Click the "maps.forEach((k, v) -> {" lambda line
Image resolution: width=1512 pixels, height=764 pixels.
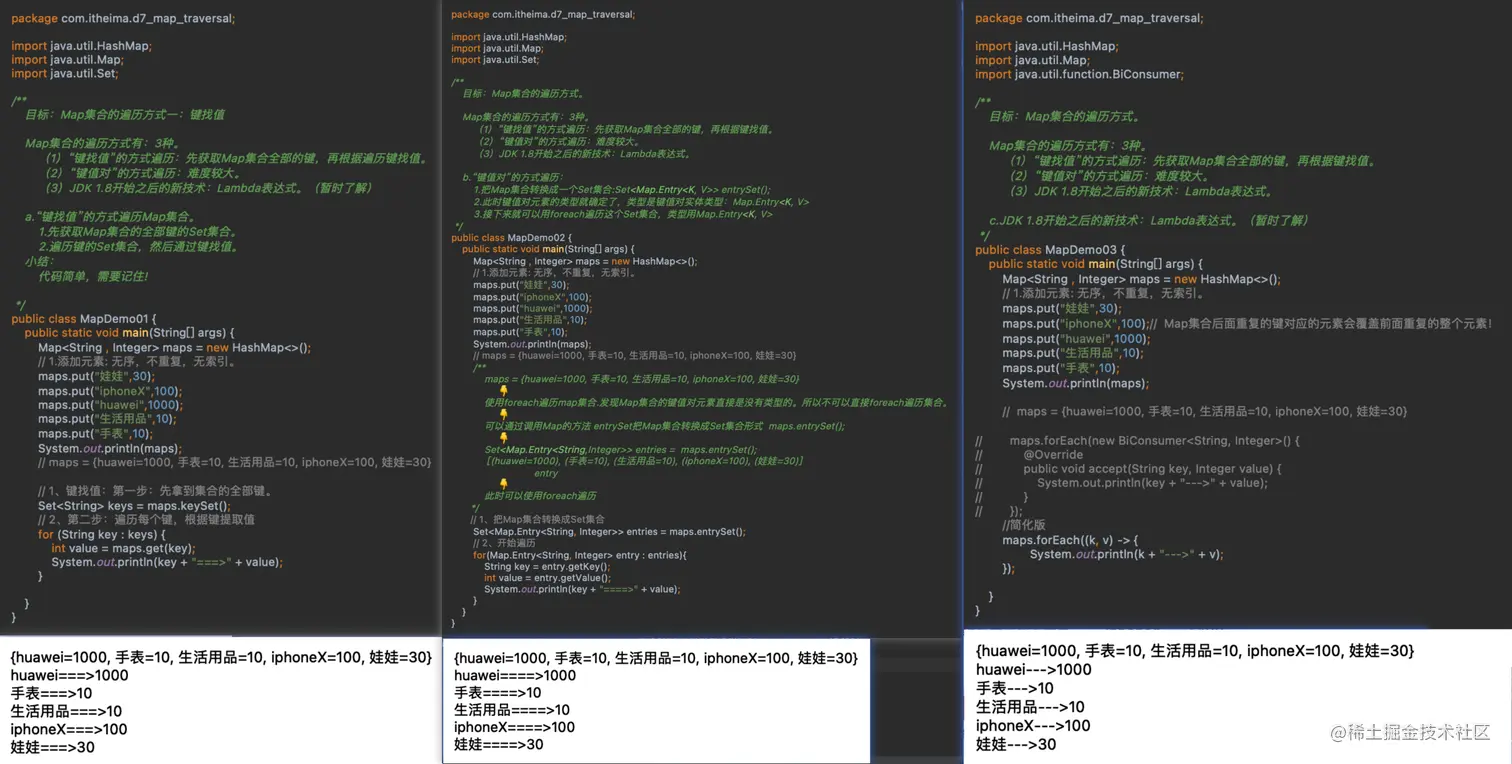pos(1070,540)
